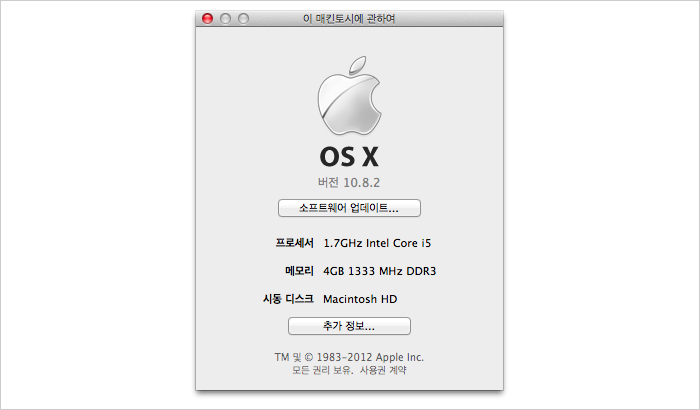Viewport: 700px width, 410px height.
Task: Select the Macintosh HD startup disk text
Action: (x=360, y=299)
